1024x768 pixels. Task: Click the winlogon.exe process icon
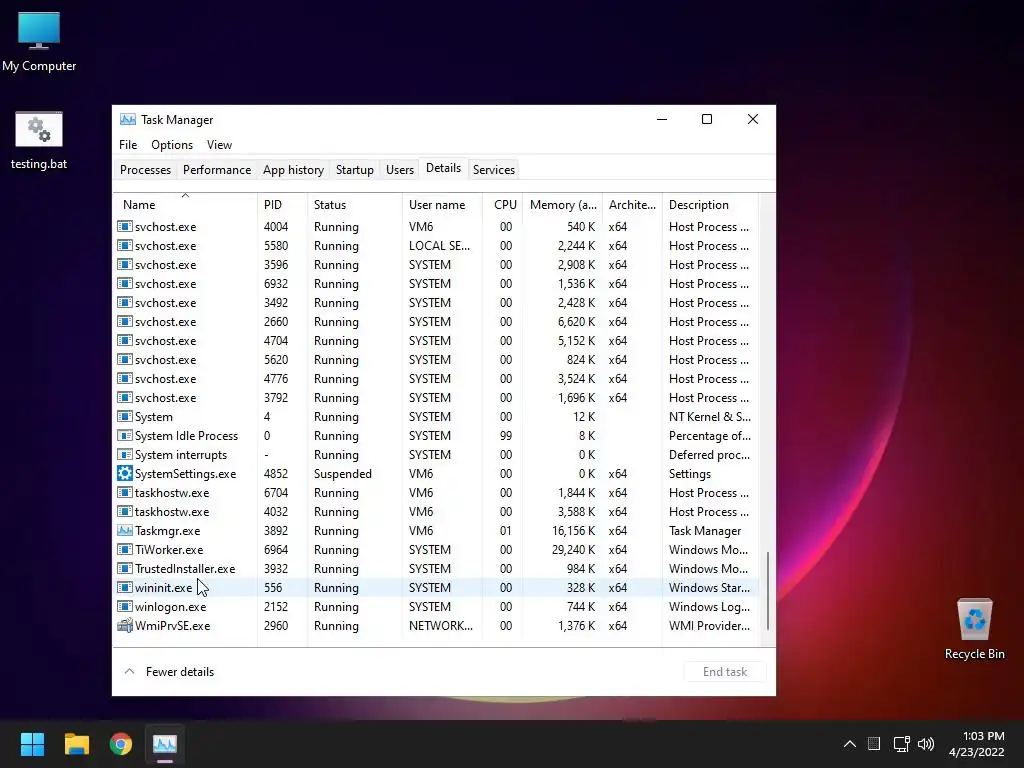point(125,607)
